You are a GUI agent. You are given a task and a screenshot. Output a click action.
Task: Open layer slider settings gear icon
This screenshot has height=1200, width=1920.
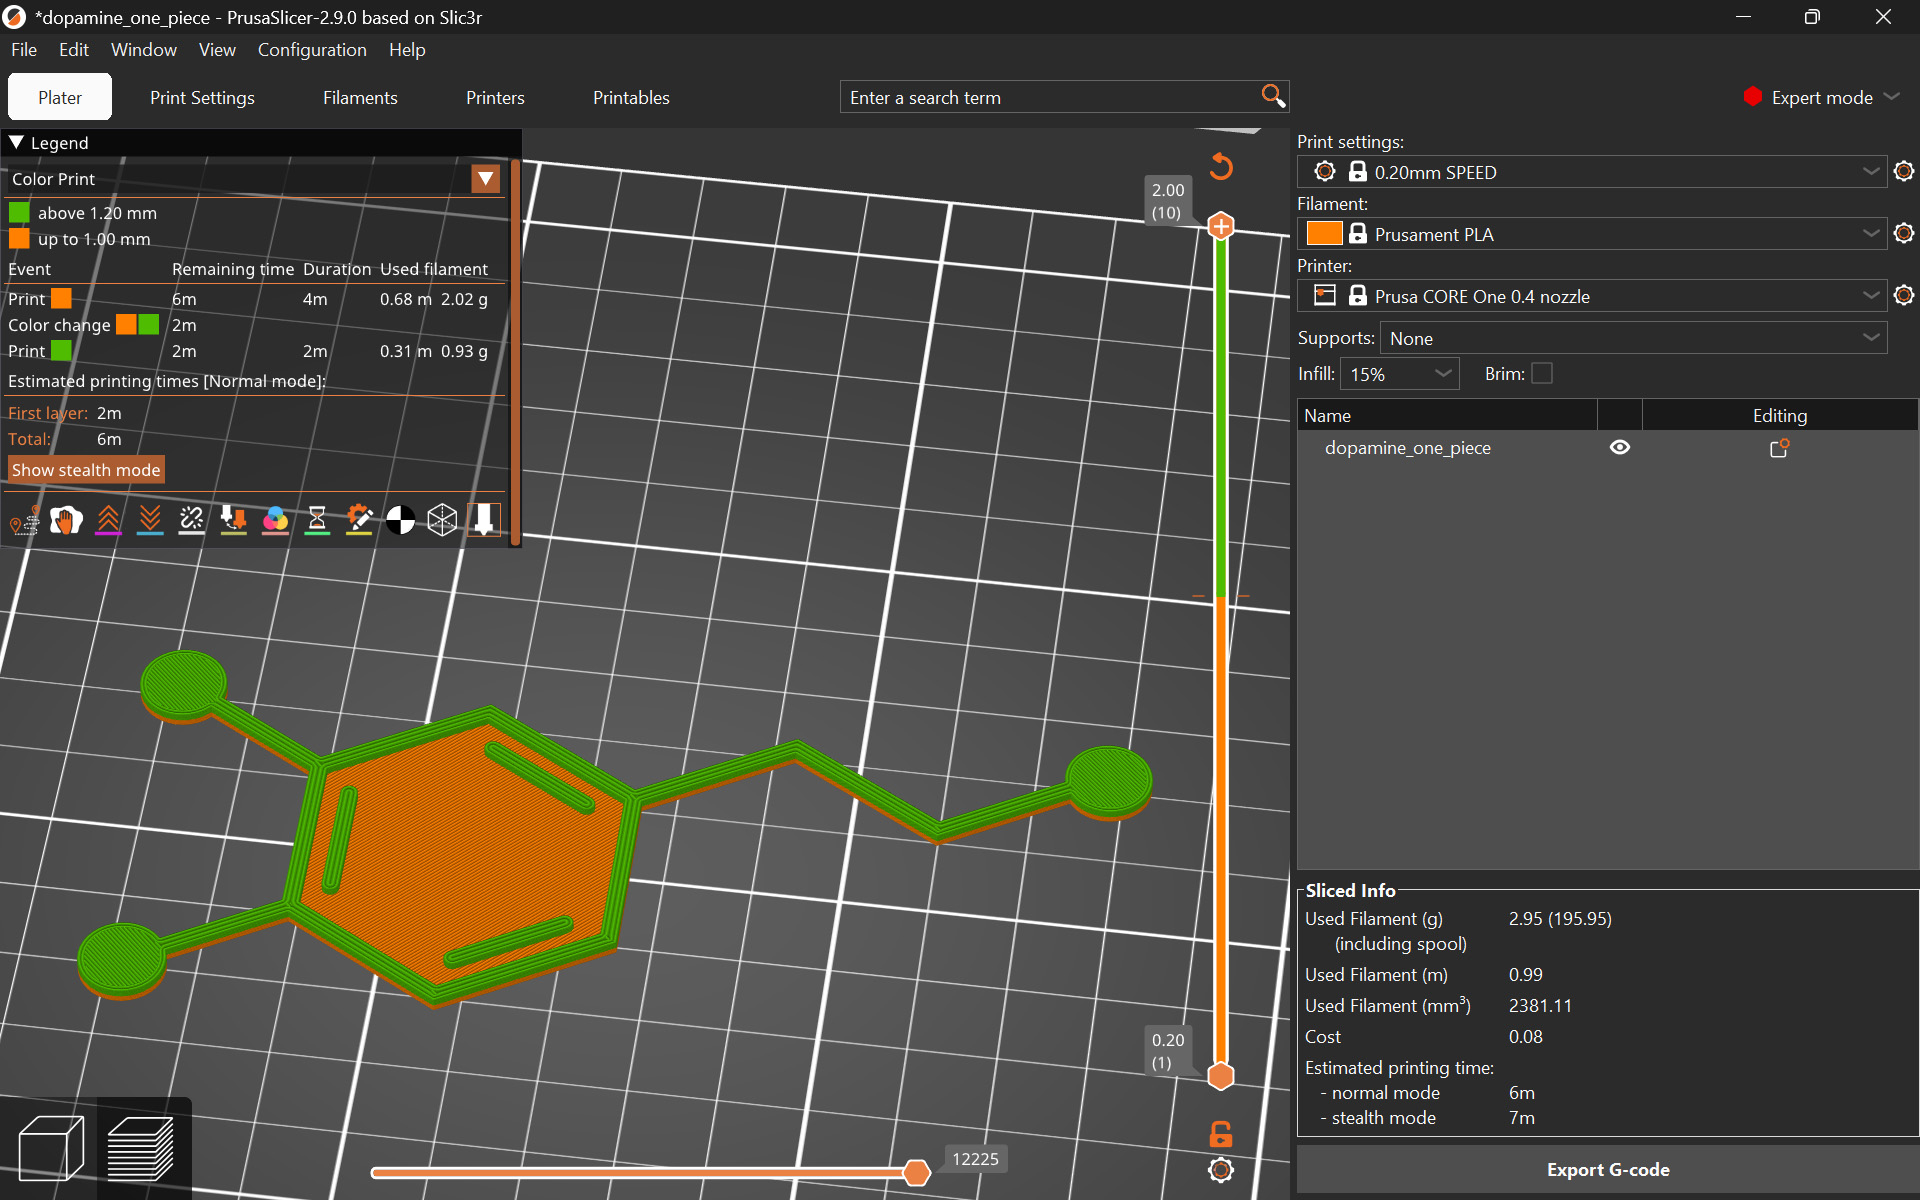tap(1221, 1170)
